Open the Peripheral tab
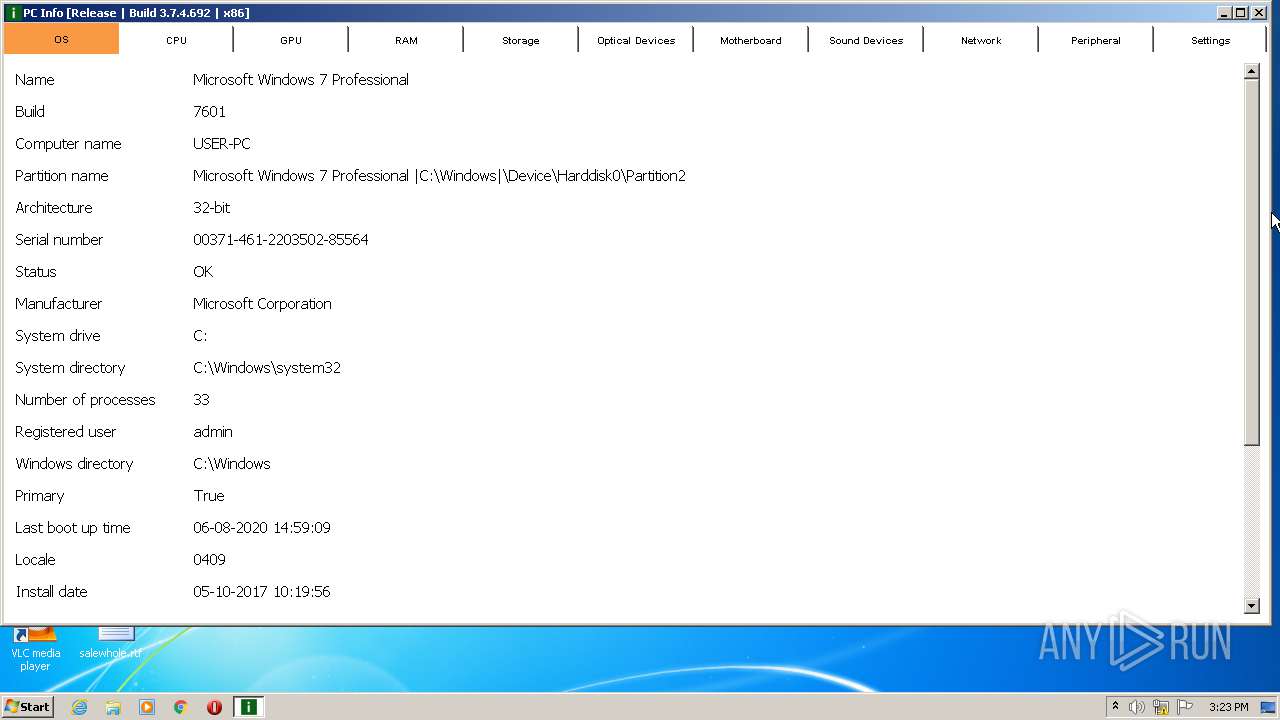The height and width of the screenshot is (720, 1280). (x=1096, y=40)
